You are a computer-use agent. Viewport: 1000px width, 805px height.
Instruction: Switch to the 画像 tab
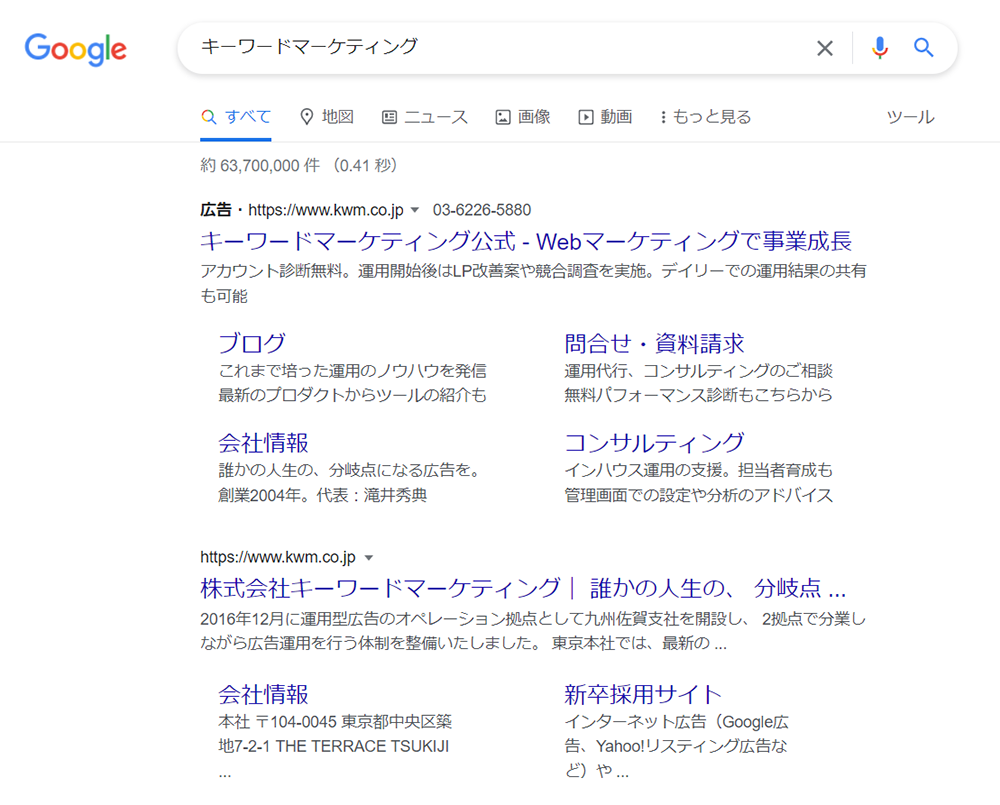click(523, 117)
